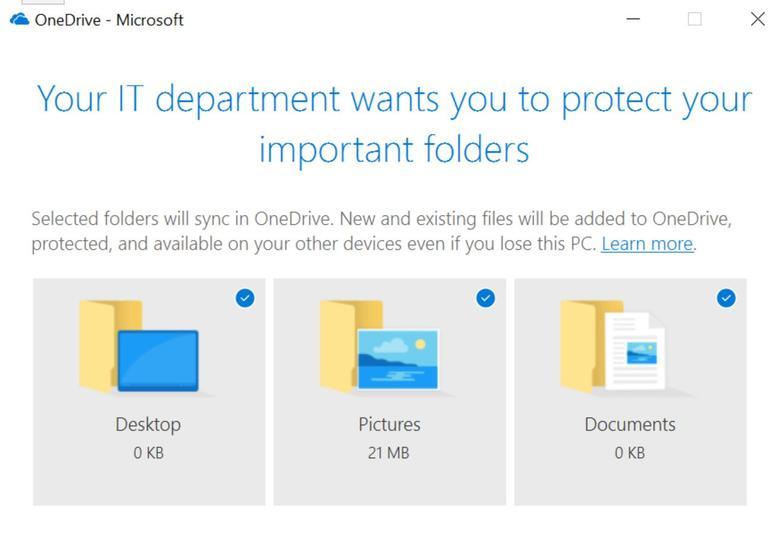Click the 0 KB size under Desktop
The width and height of the screenshot is (770, 535).
coord(148,453)
